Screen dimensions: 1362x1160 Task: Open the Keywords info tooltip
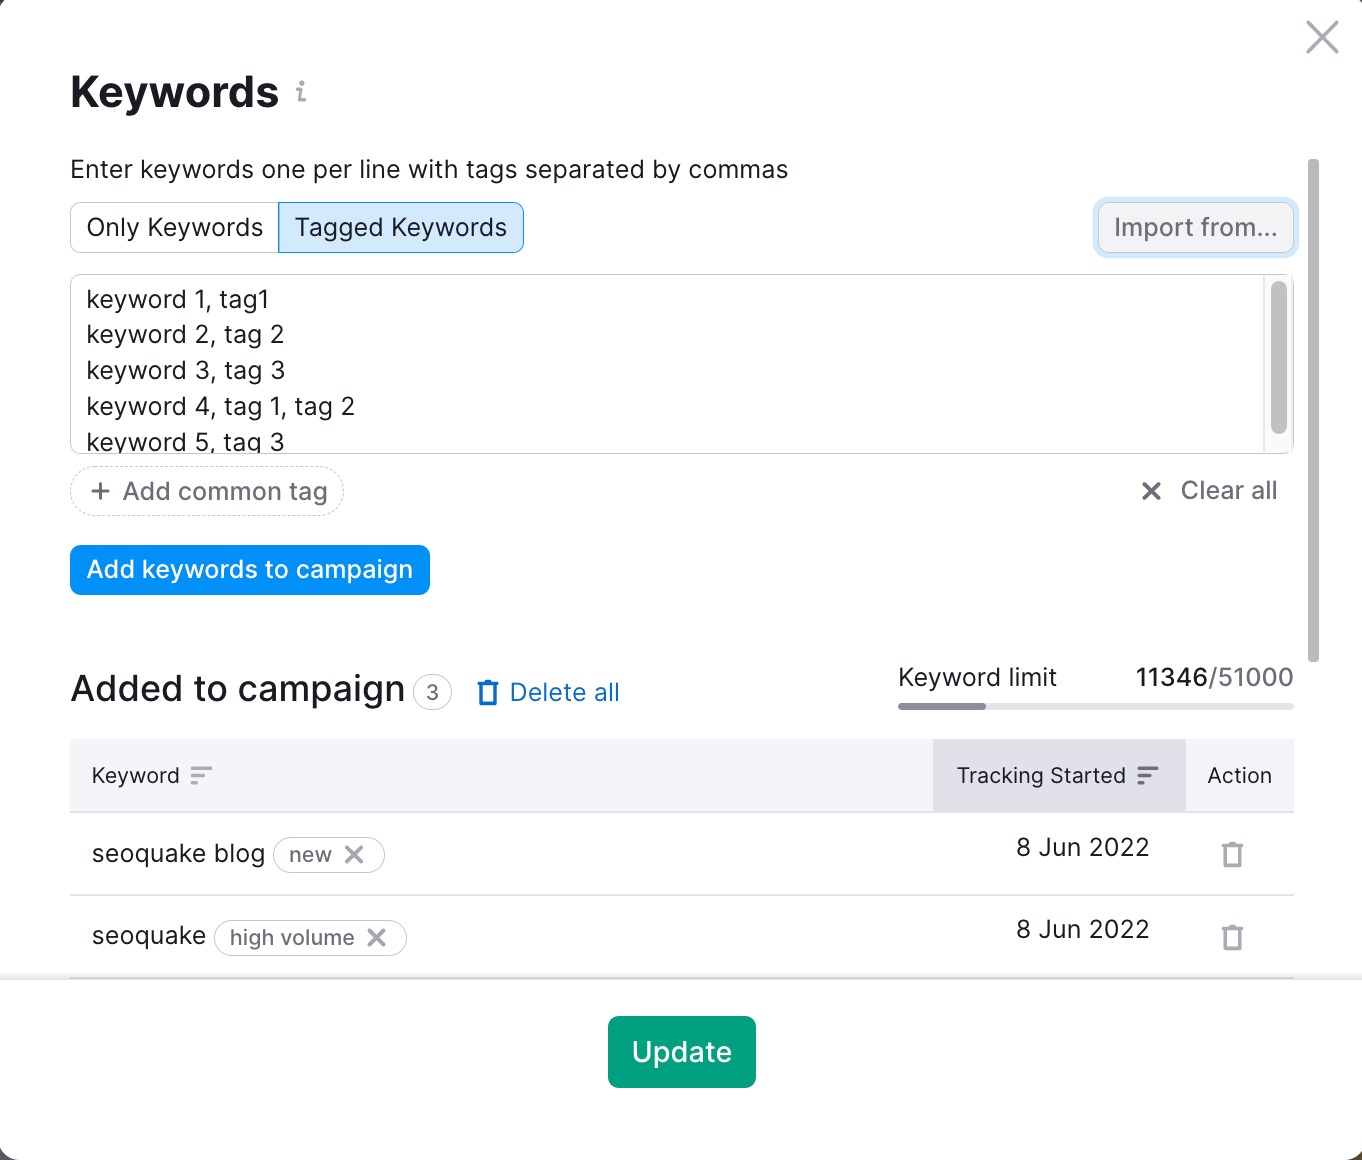302,94
